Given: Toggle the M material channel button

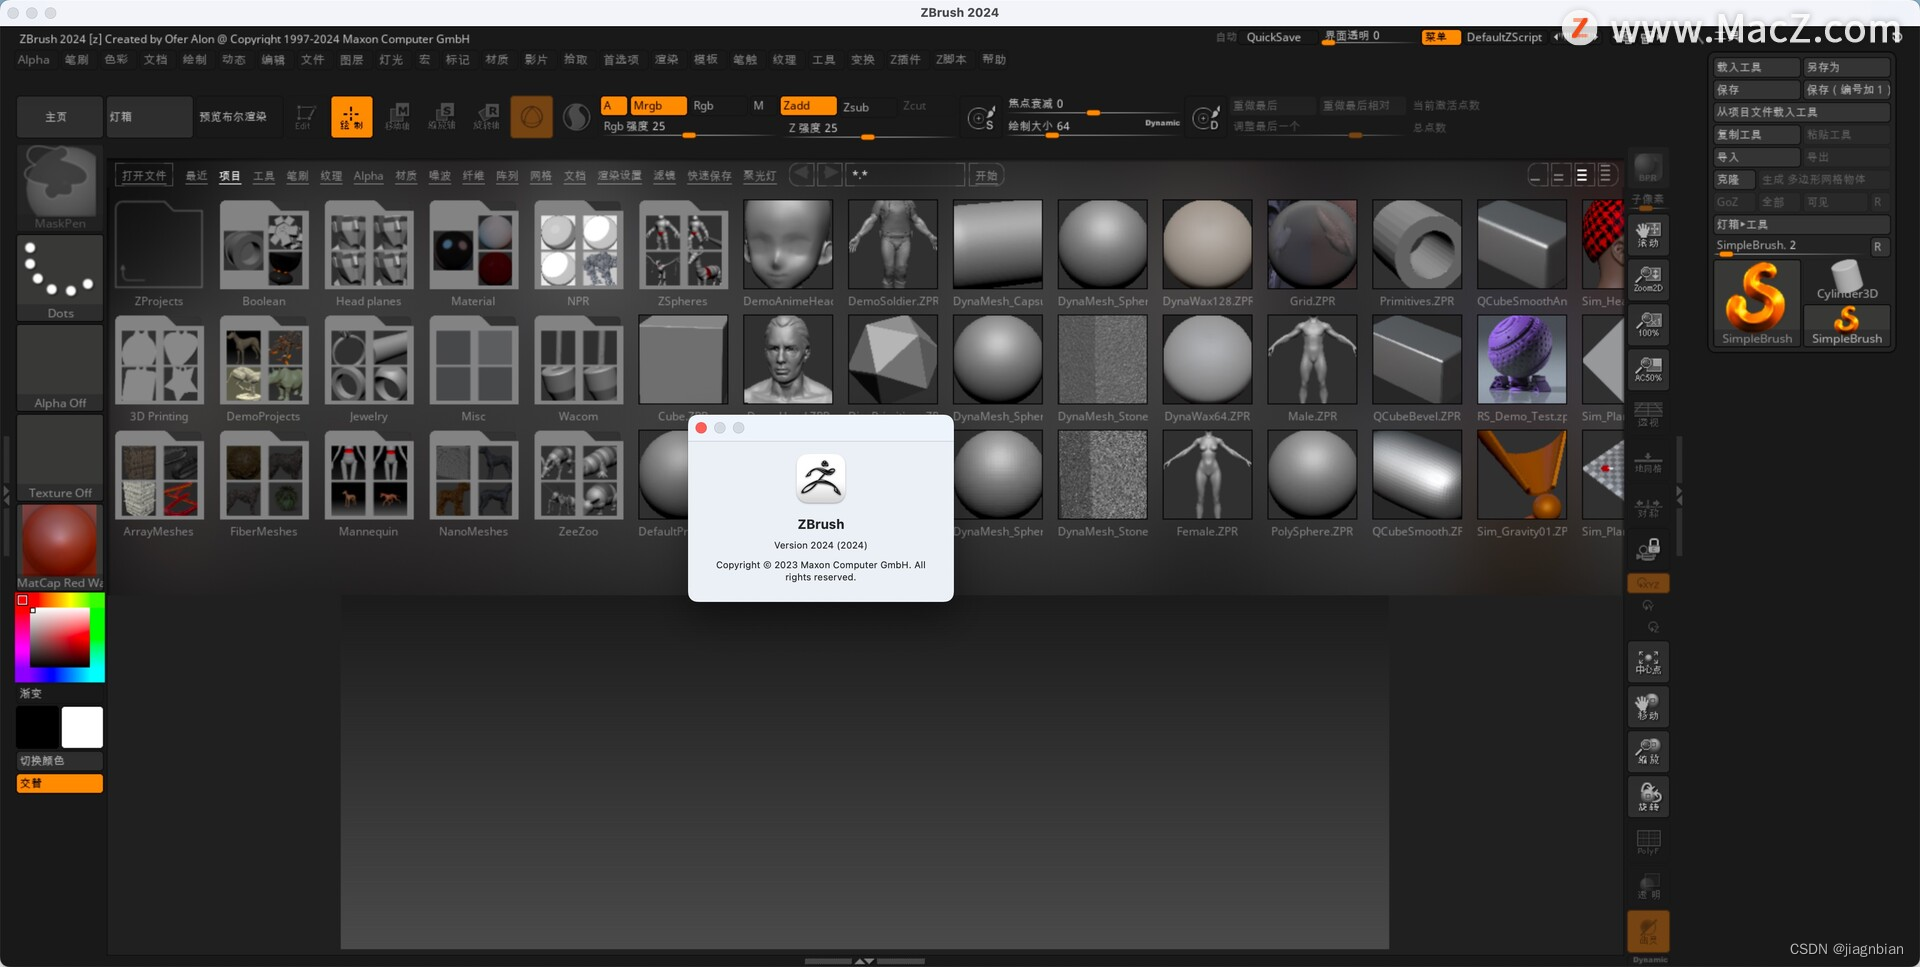Looking at the screenshot, I should [758, 105].
